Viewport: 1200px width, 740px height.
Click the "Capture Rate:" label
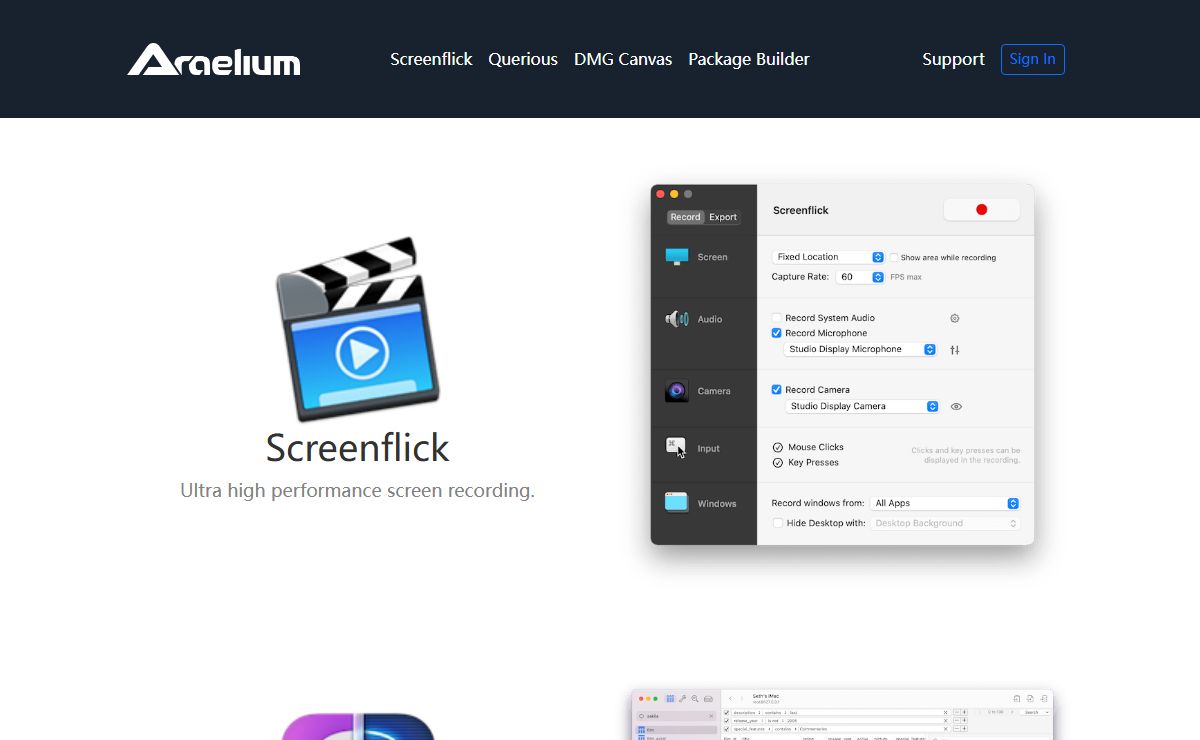click(x=800, y=277)
